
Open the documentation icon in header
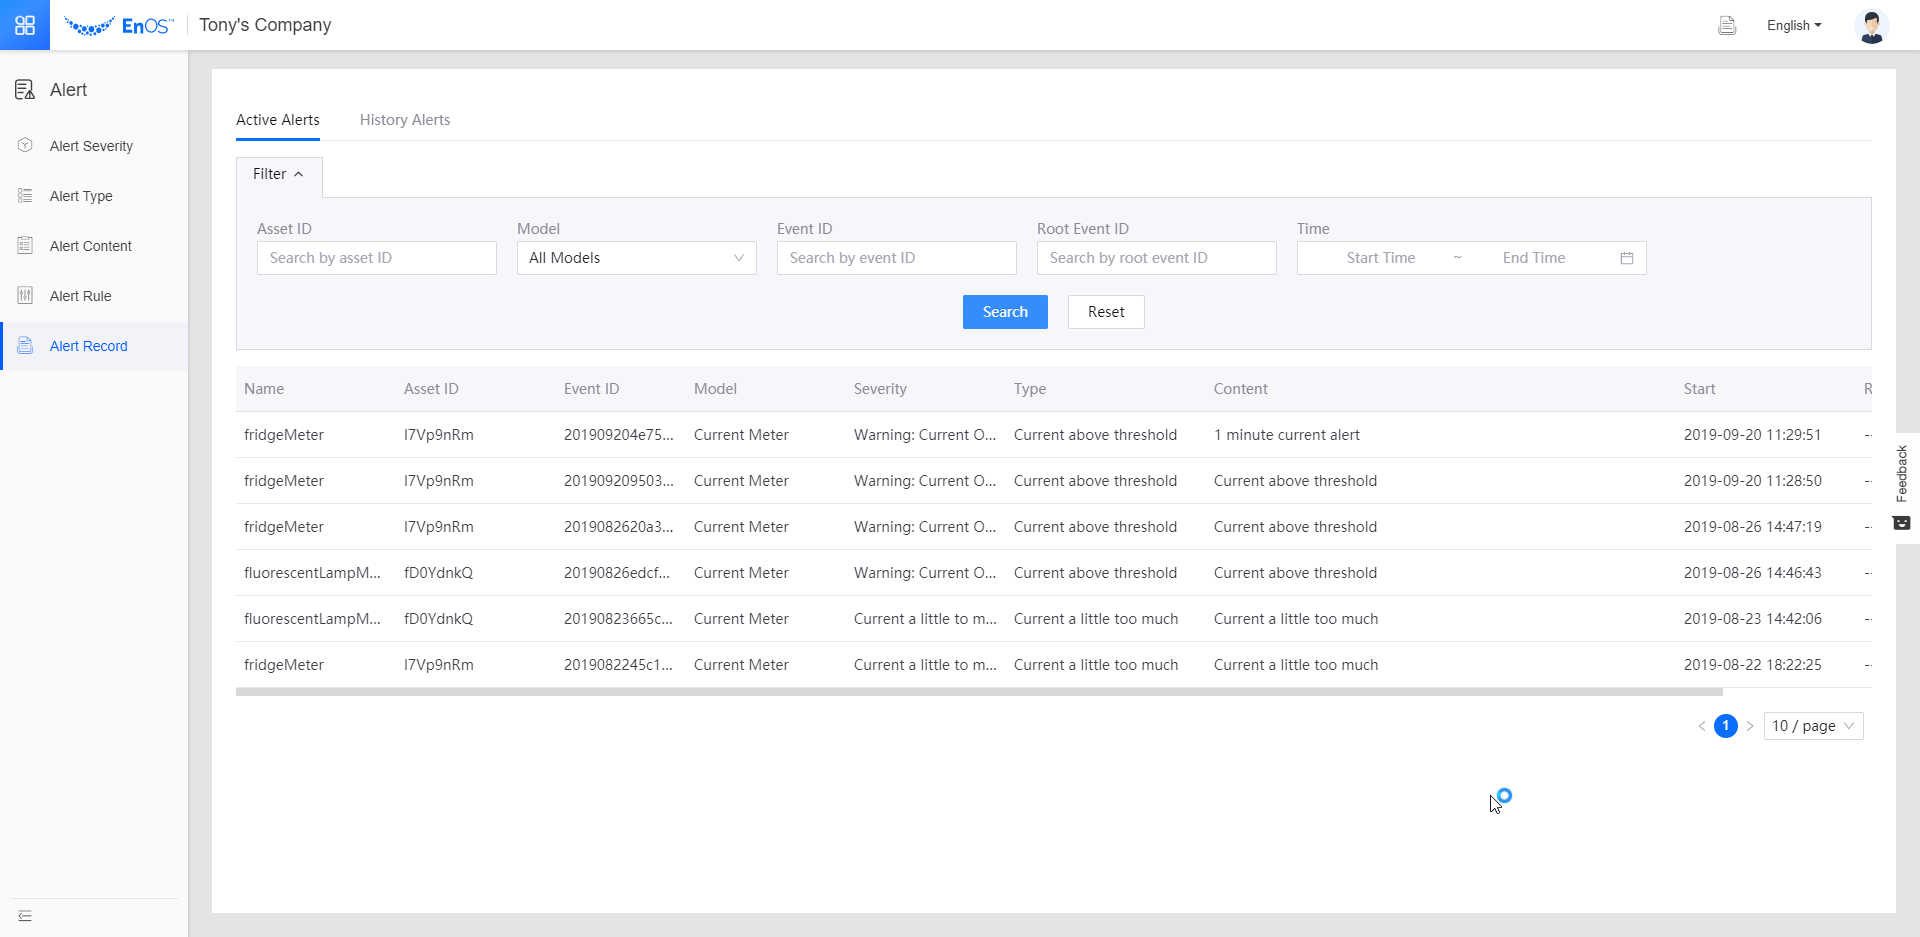1727,26
